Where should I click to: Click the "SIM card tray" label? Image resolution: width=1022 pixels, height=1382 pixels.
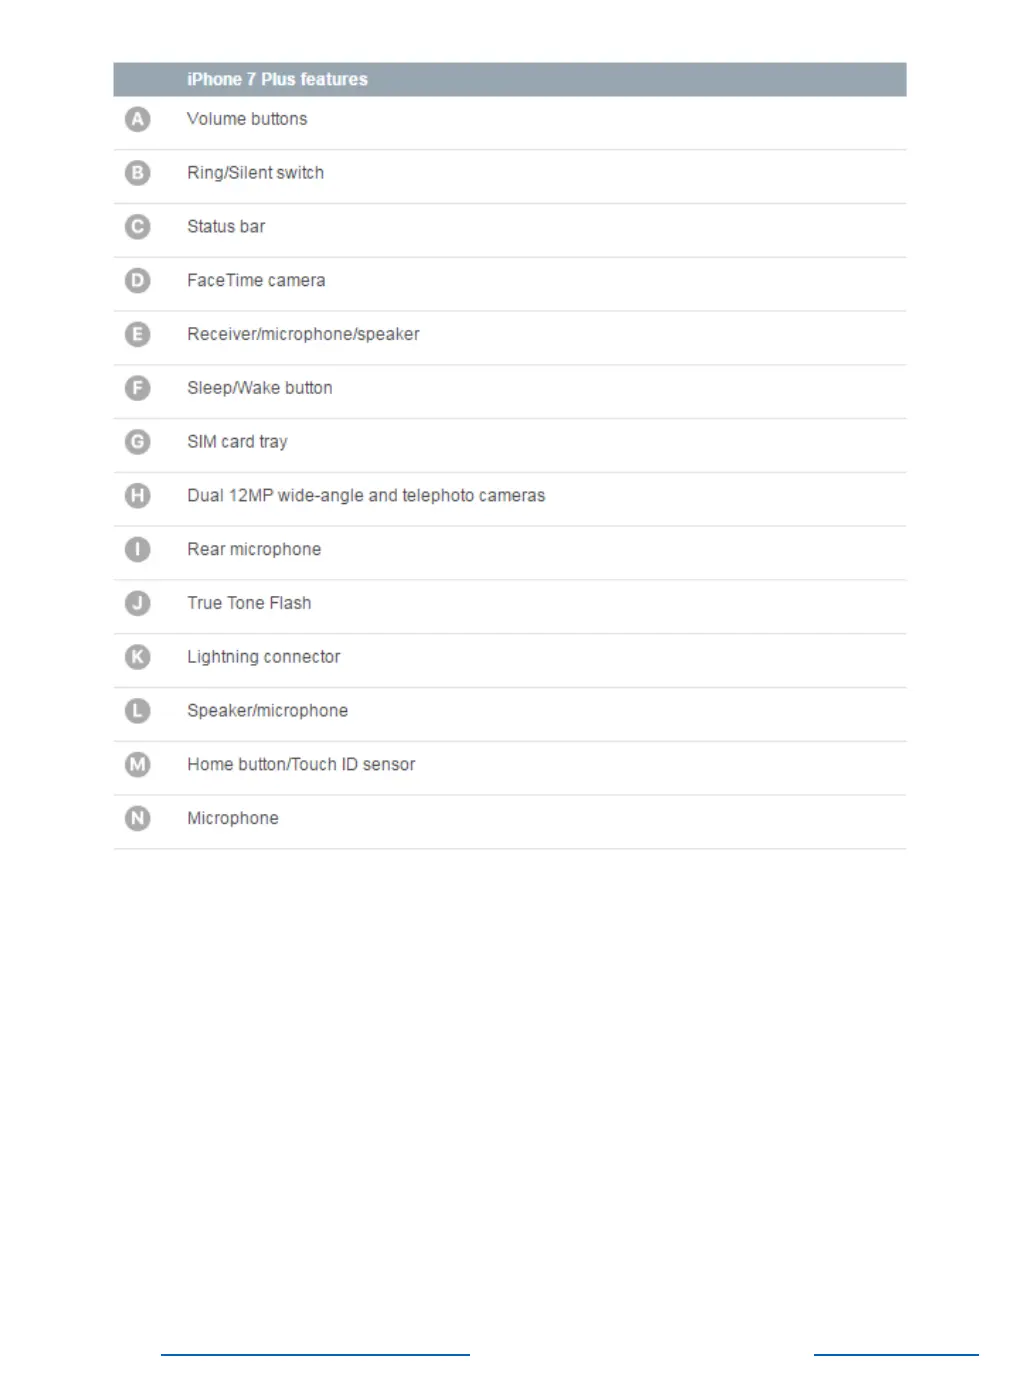(x=237, y=442)
